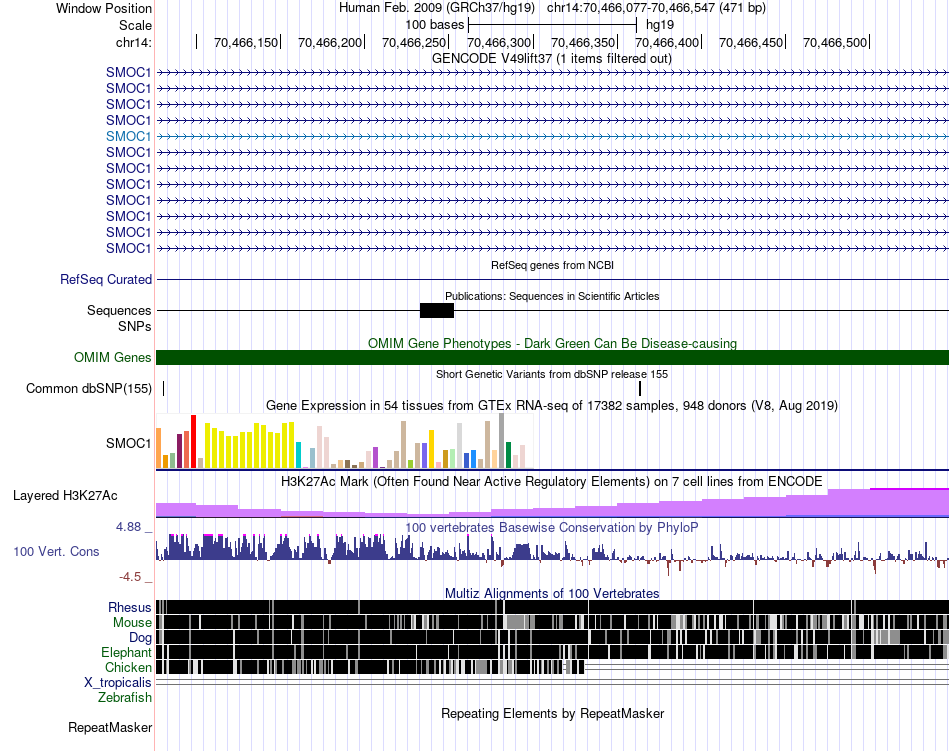Viewport: 950px width, 751px height.
Task: Select the Mouse alignment row label
Action: [132, 622]
